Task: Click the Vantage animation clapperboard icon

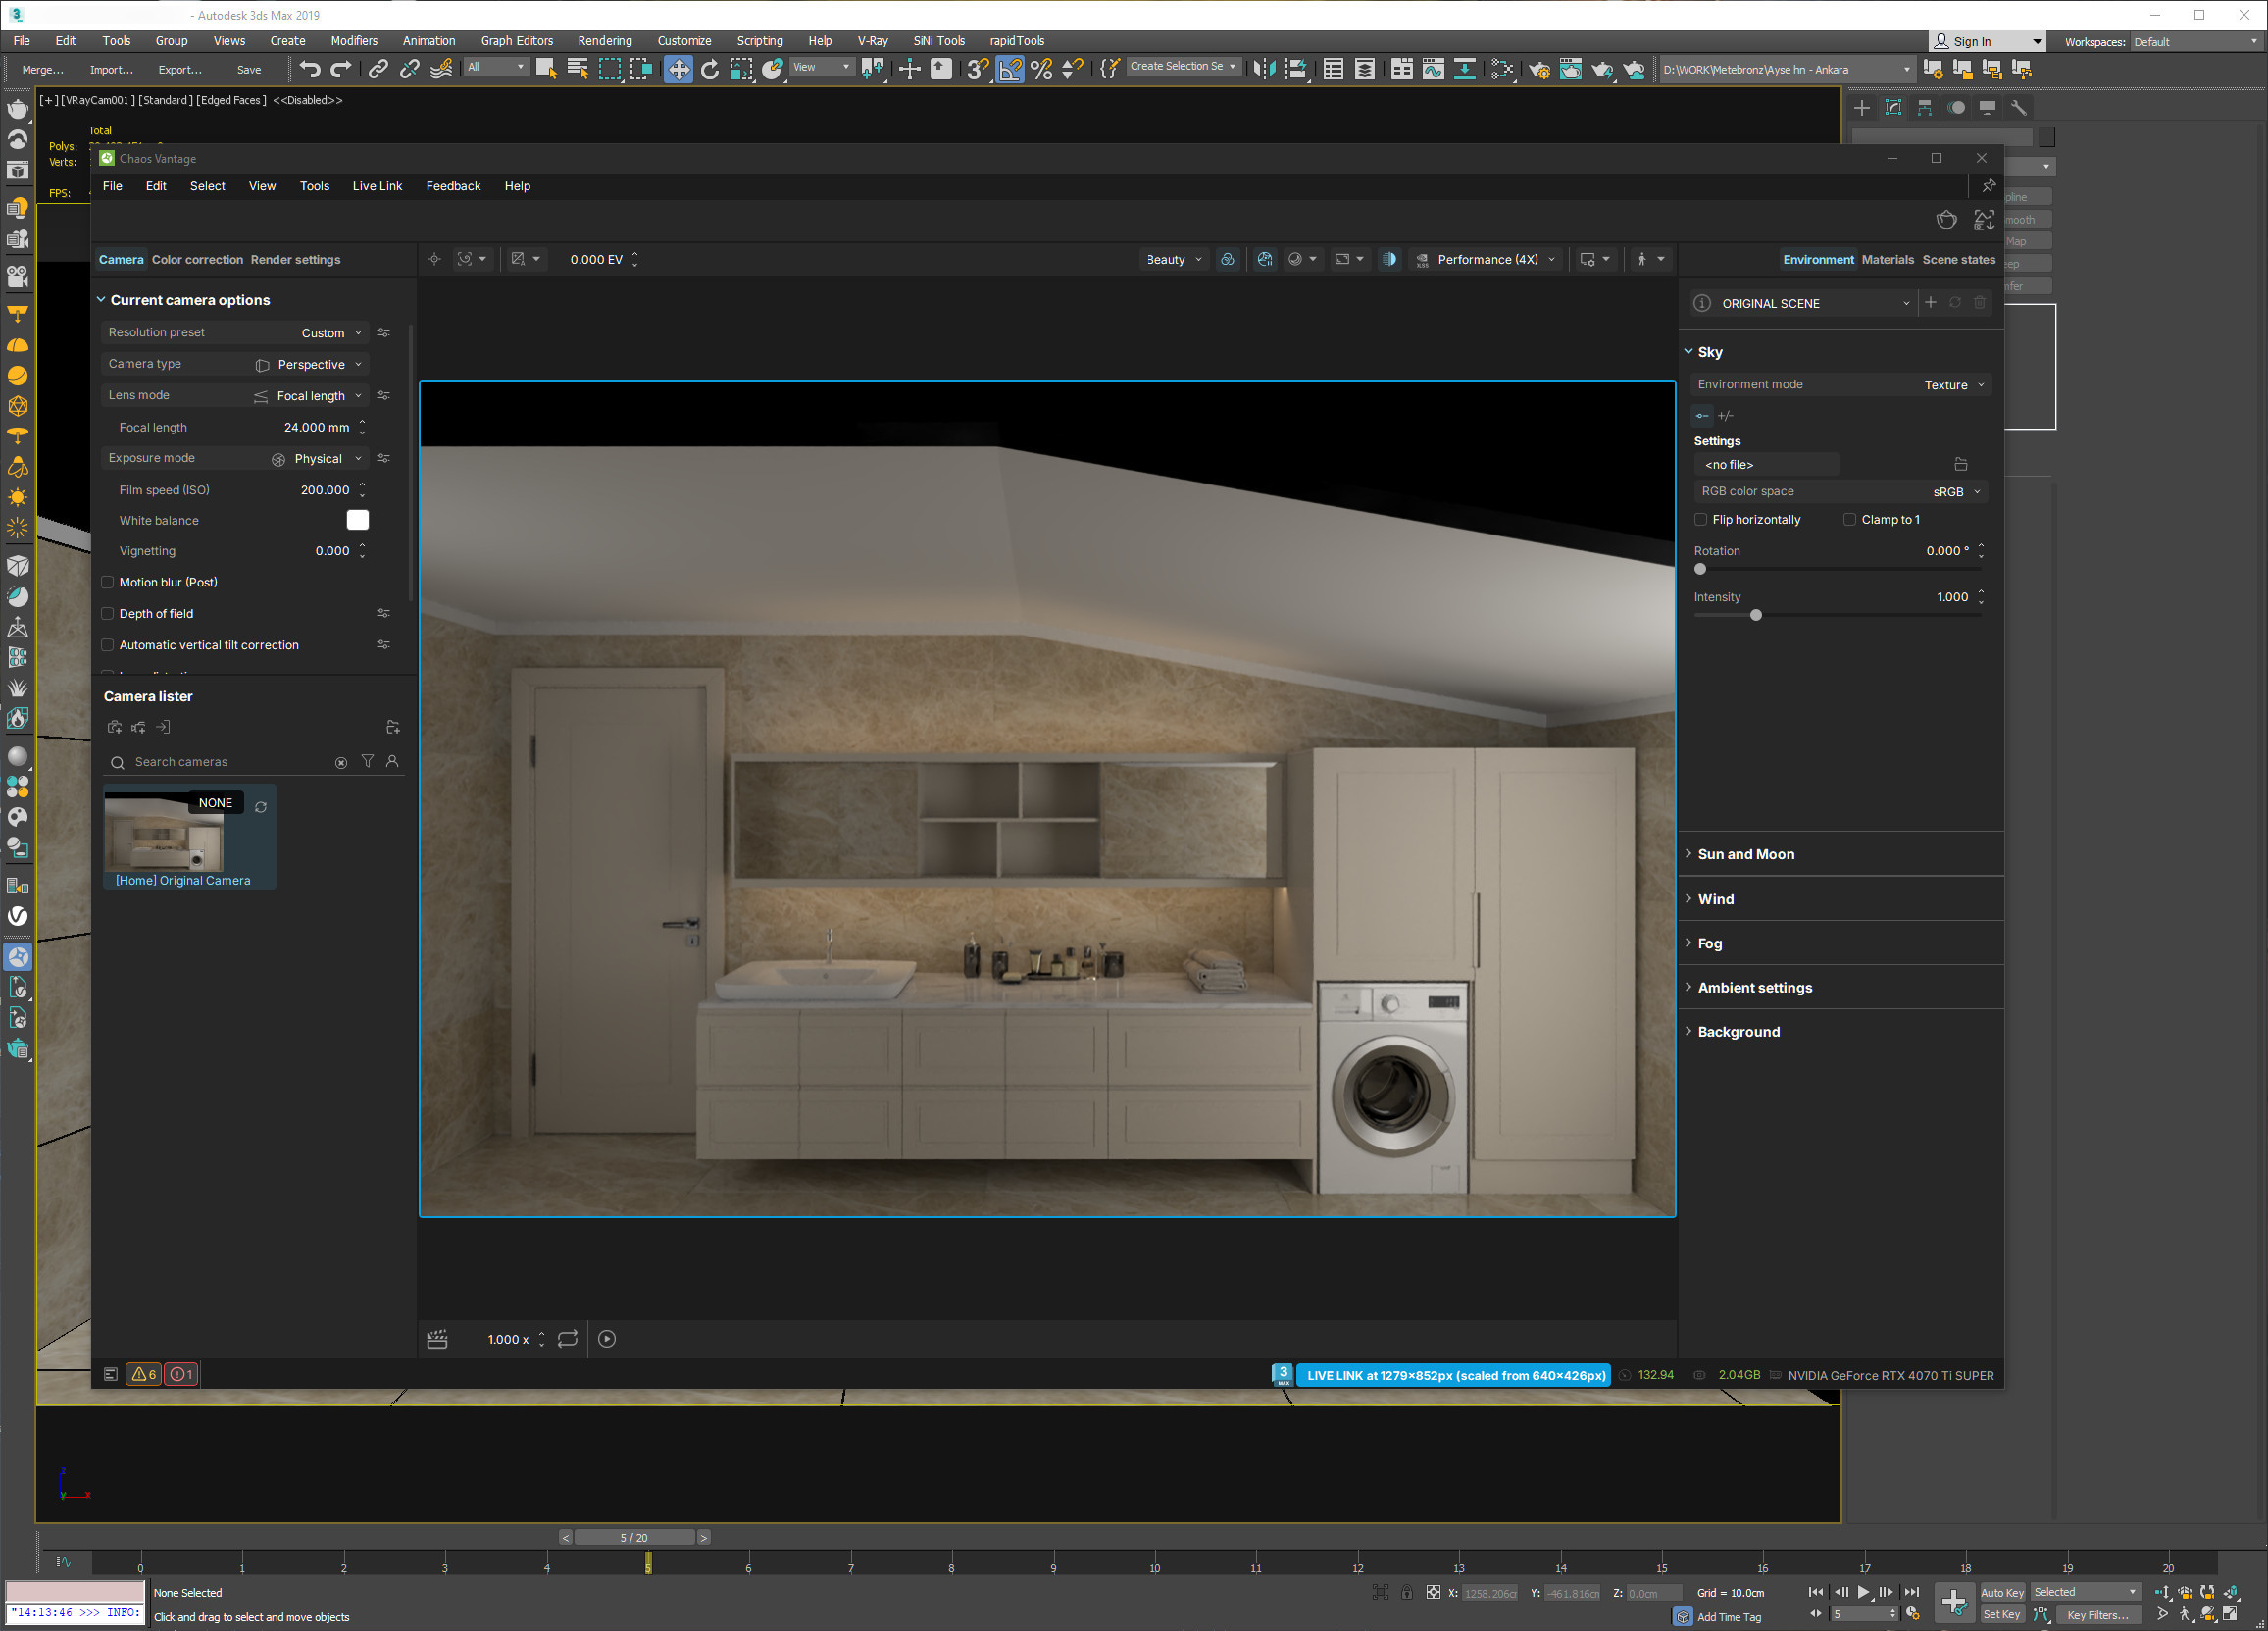Action: point(437,1339)
